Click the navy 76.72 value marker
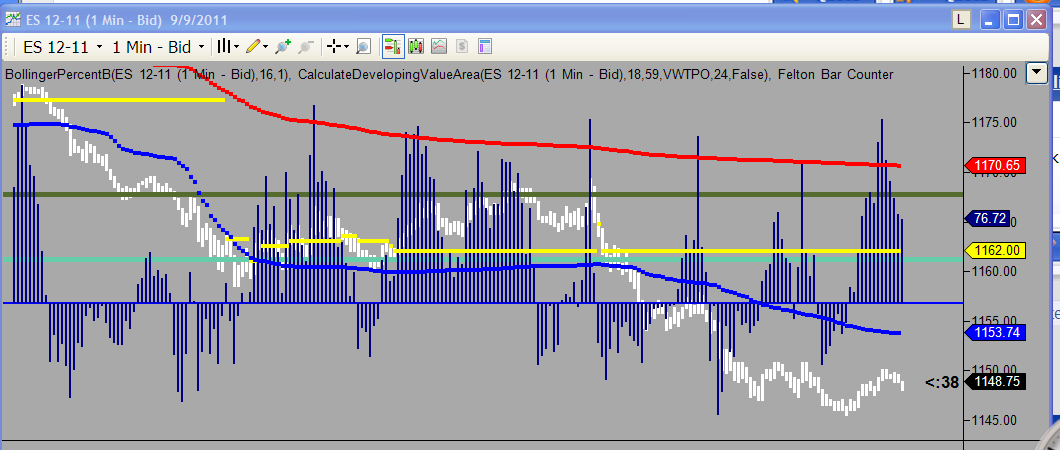Viewport: 1060px width, 450px height. 988,218
